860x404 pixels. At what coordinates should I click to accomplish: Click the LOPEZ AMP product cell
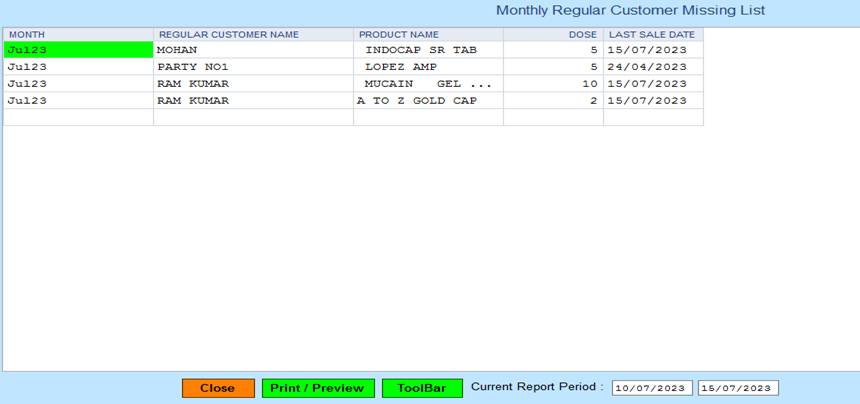coord(428,66)
